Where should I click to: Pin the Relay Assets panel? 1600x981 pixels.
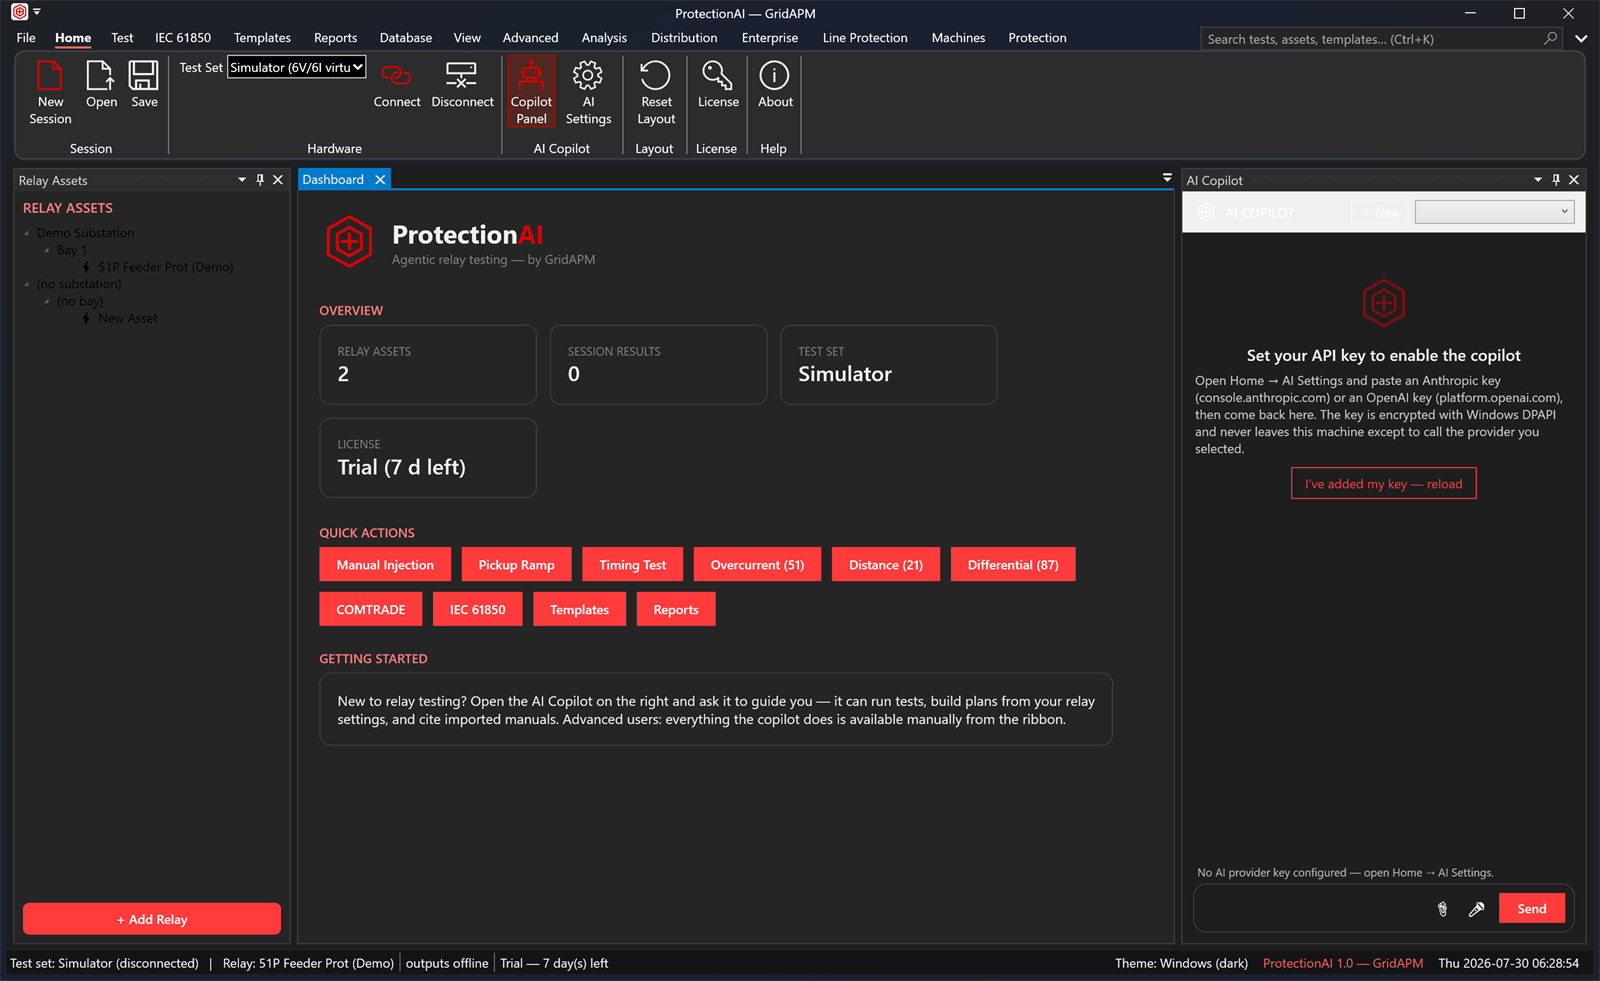[x=260, y=180]
